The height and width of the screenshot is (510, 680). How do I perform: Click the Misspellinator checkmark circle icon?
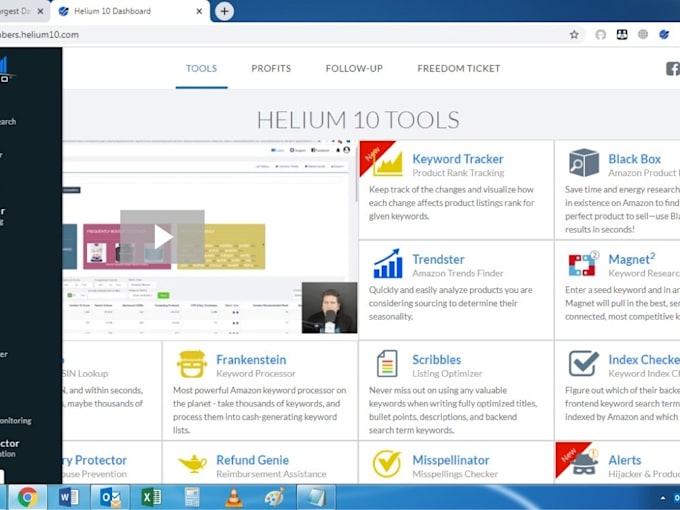(387, 464)
